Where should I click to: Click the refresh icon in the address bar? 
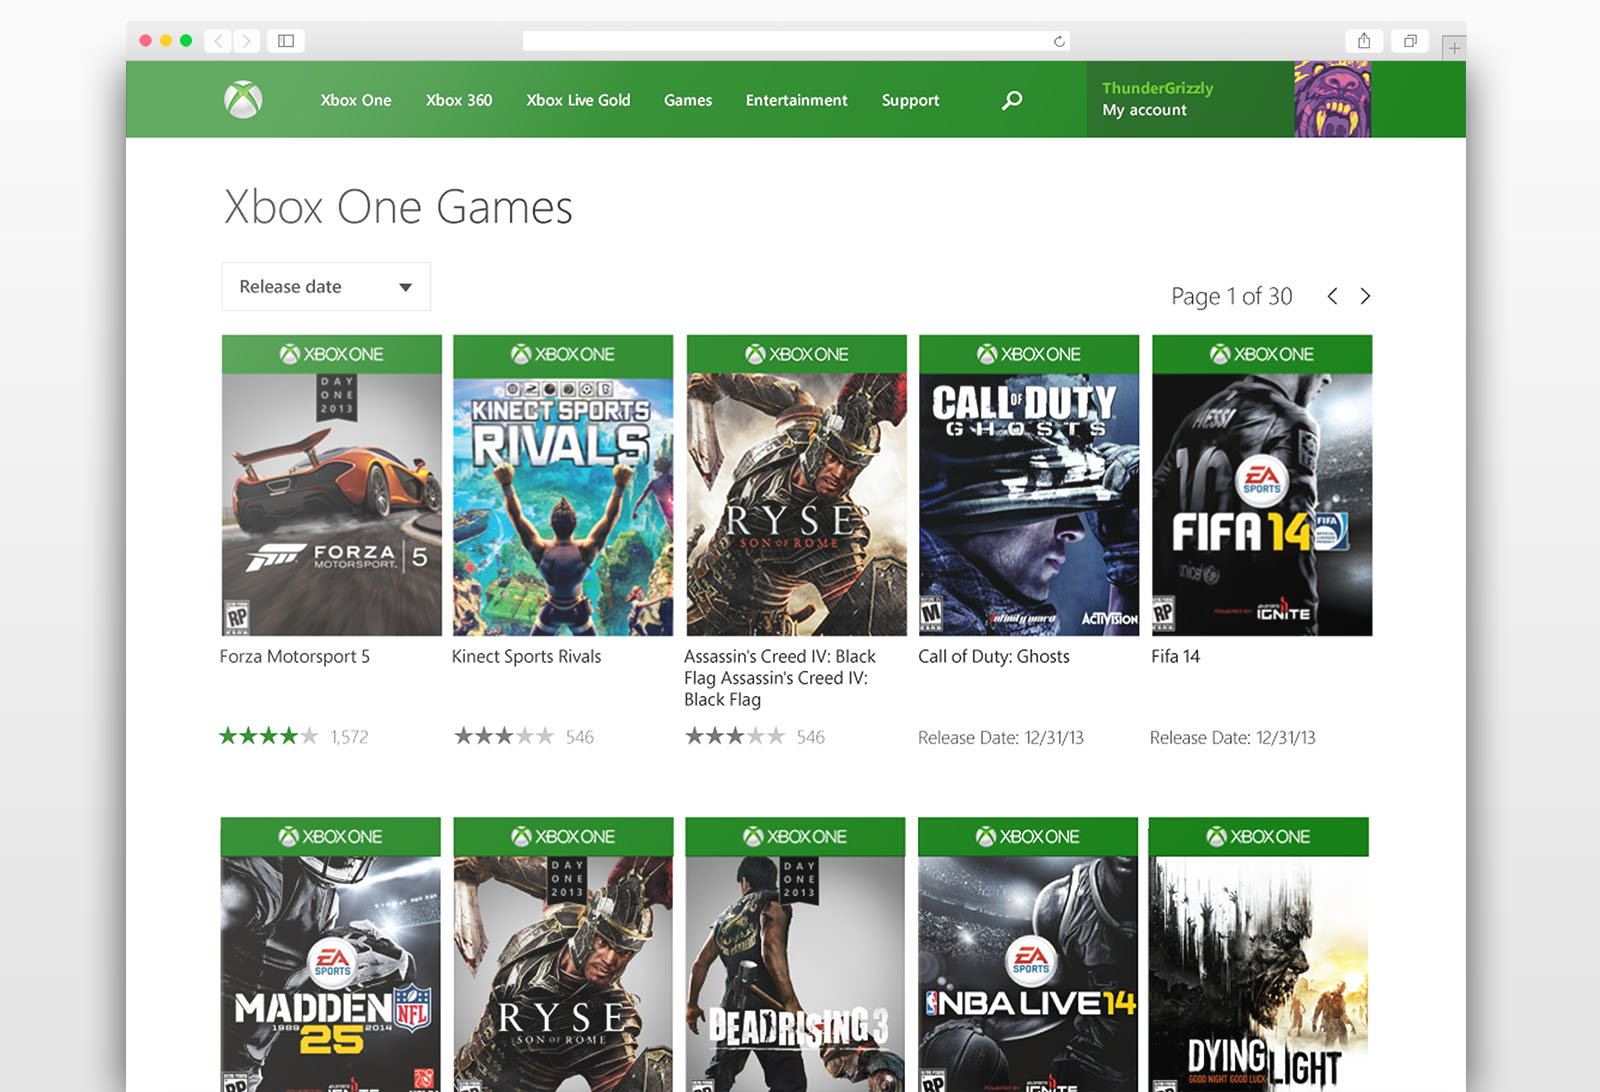[1058, 40]
